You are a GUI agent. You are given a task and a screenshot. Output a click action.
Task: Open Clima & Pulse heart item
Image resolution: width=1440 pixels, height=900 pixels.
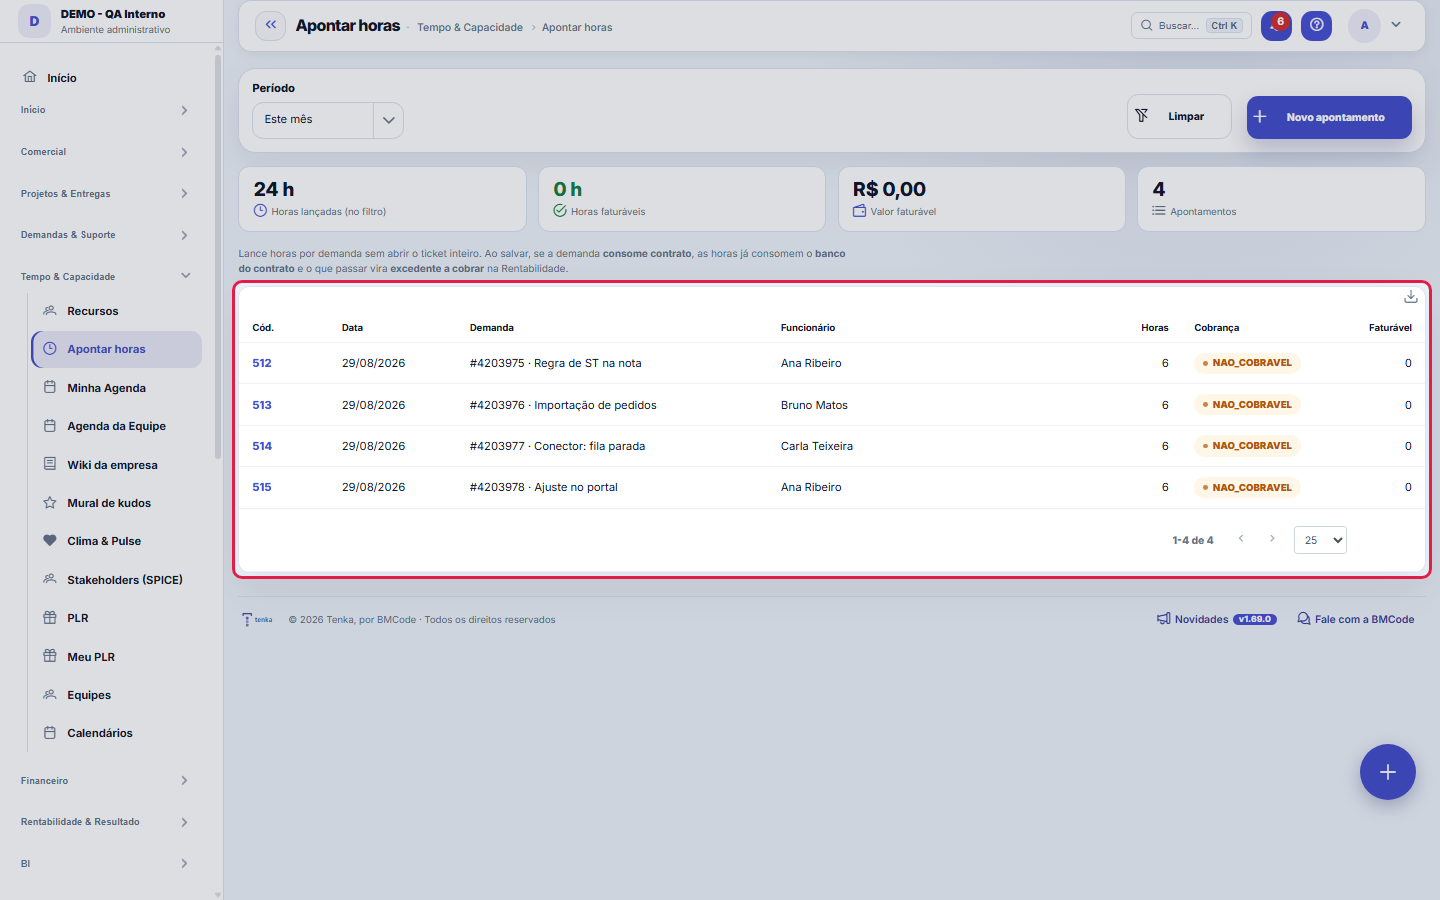117,541
